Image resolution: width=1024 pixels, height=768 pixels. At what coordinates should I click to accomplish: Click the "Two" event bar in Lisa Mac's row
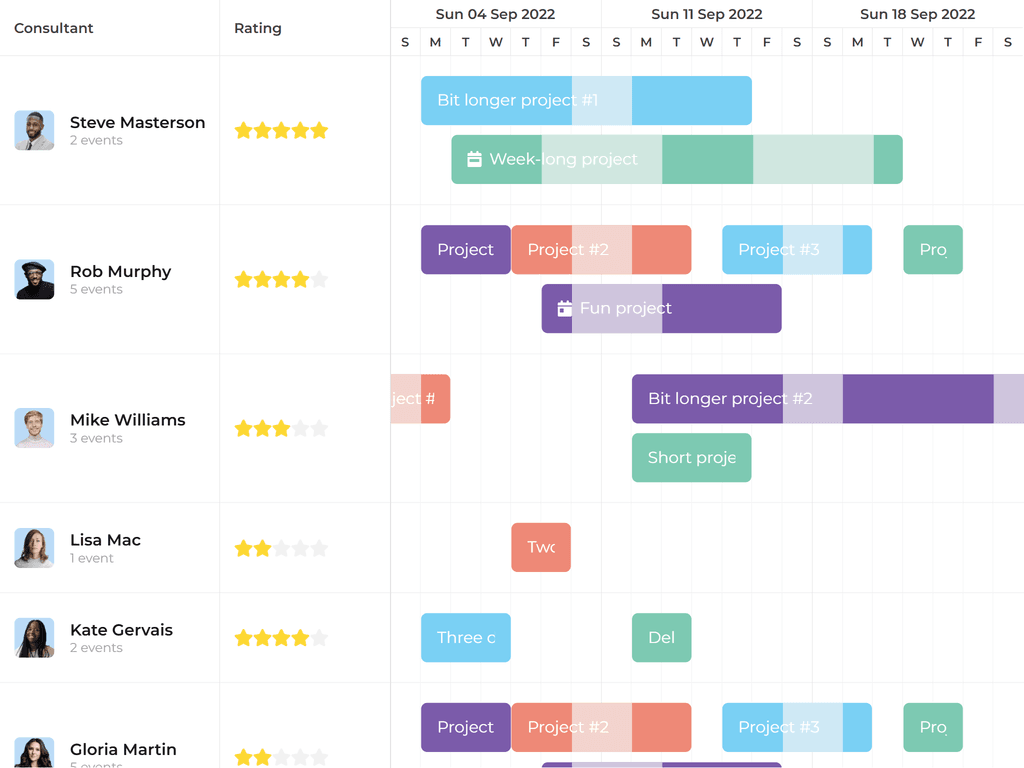540,547
